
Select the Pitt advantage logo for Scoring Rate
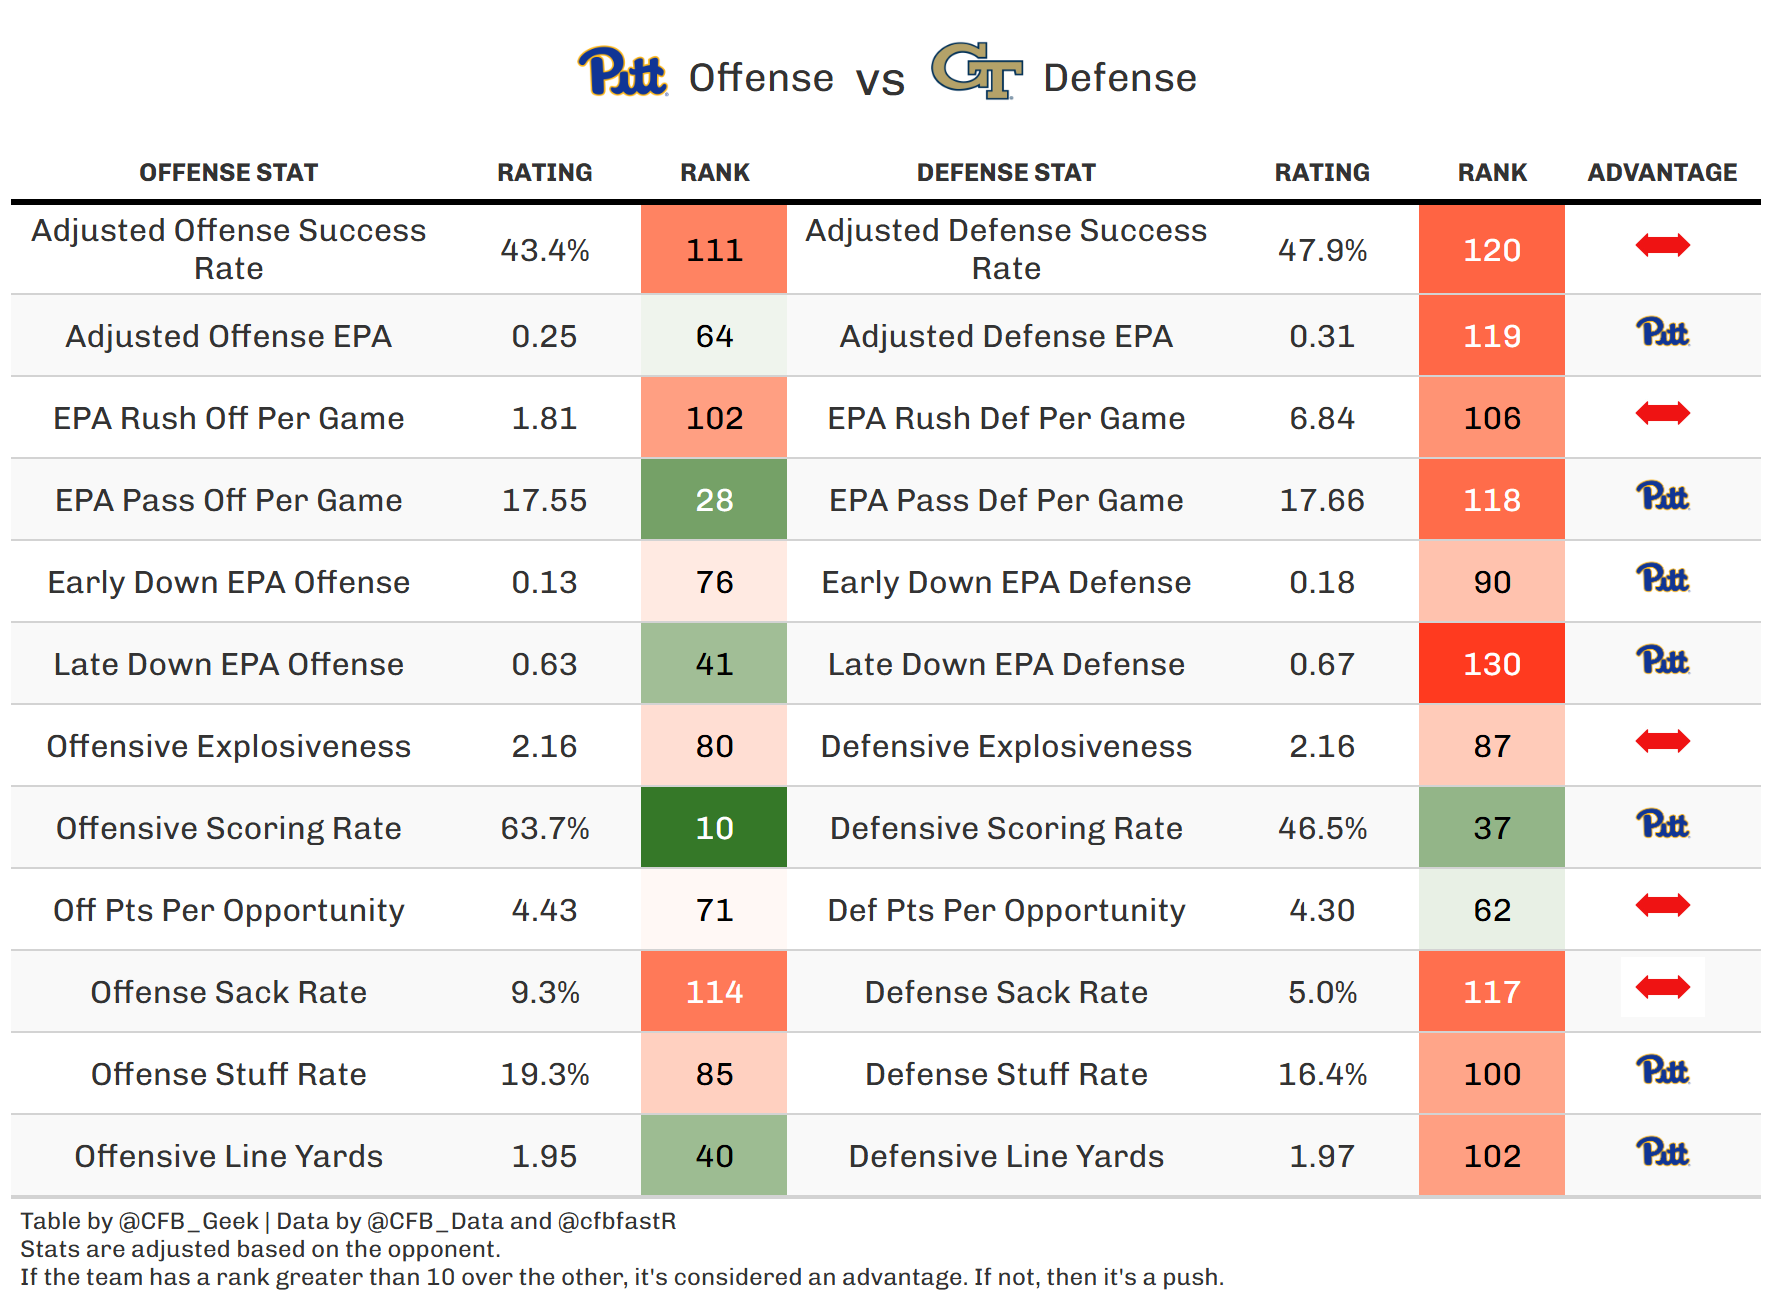pyautogui.click(x=1662, y=825)
